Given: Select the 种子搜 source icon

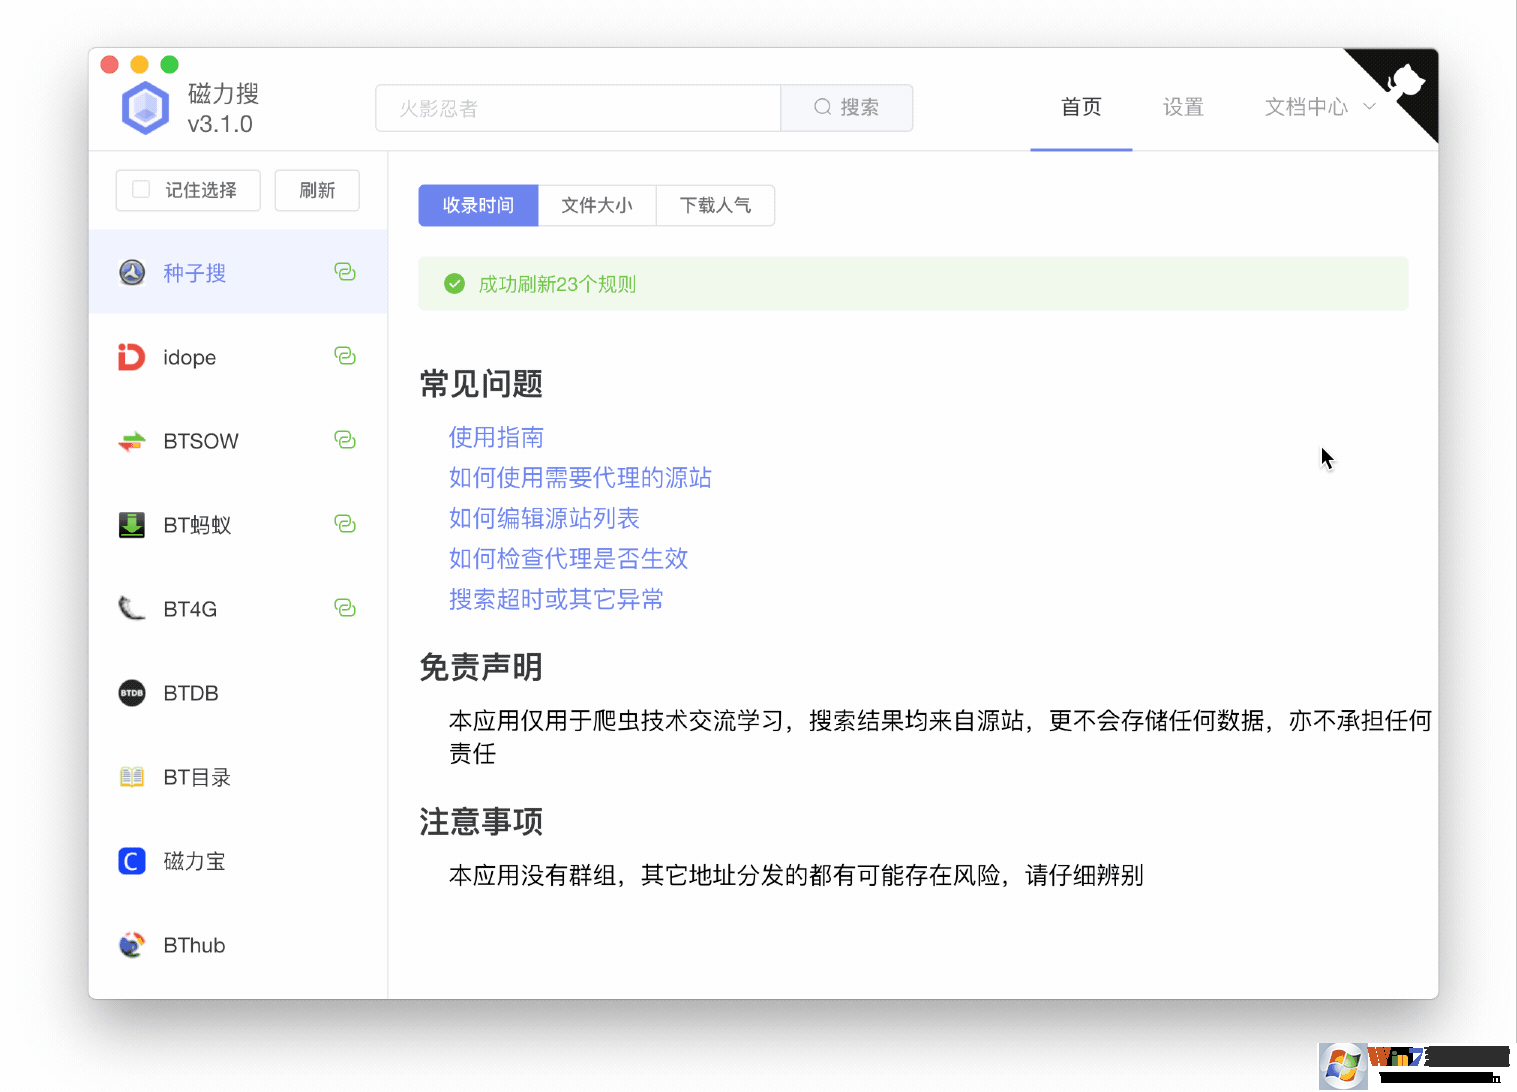Looking at the screenshot, I should tap(131, 272).
